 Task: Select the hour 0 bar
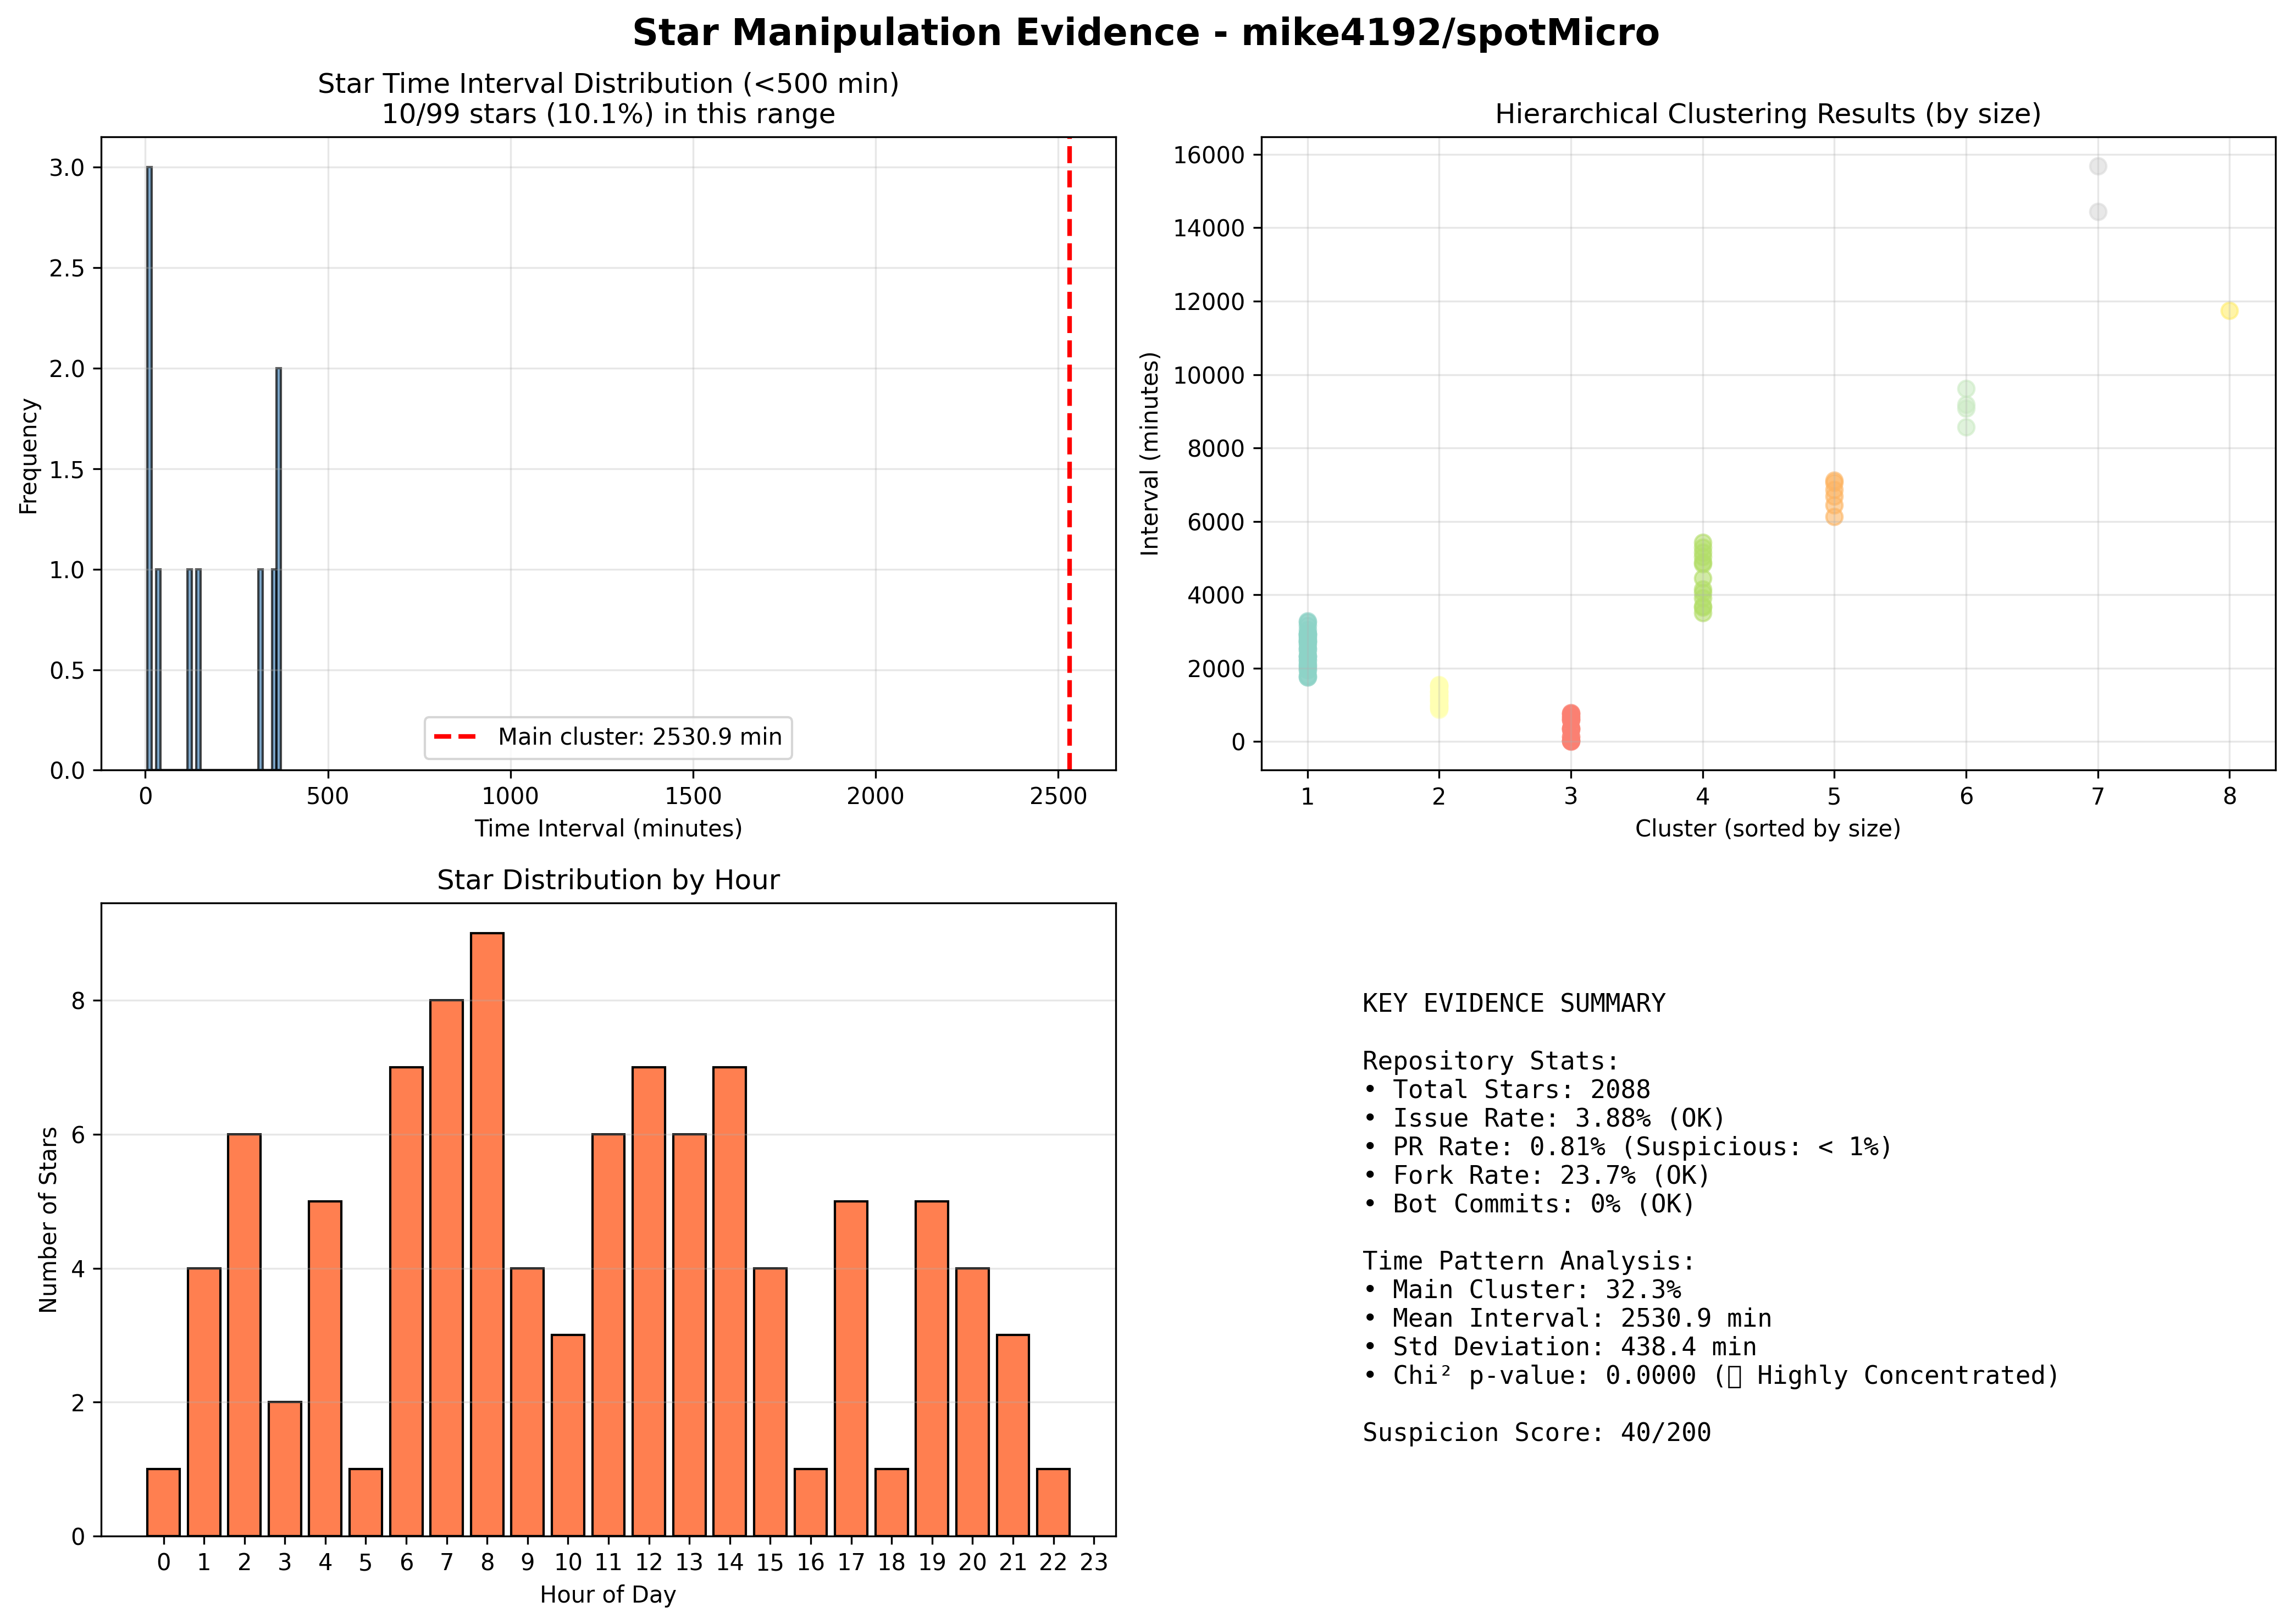[x=163, y=1502]
